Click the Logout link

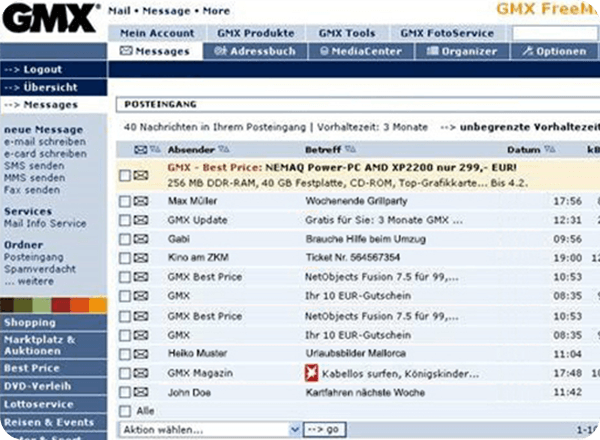42,70
